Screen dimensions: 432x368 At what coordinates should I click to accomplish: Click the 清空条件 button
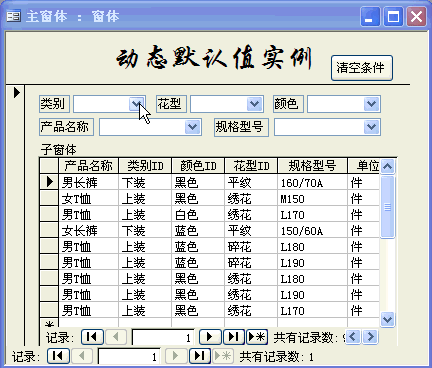pyautogui.click(x=362, y=68)
